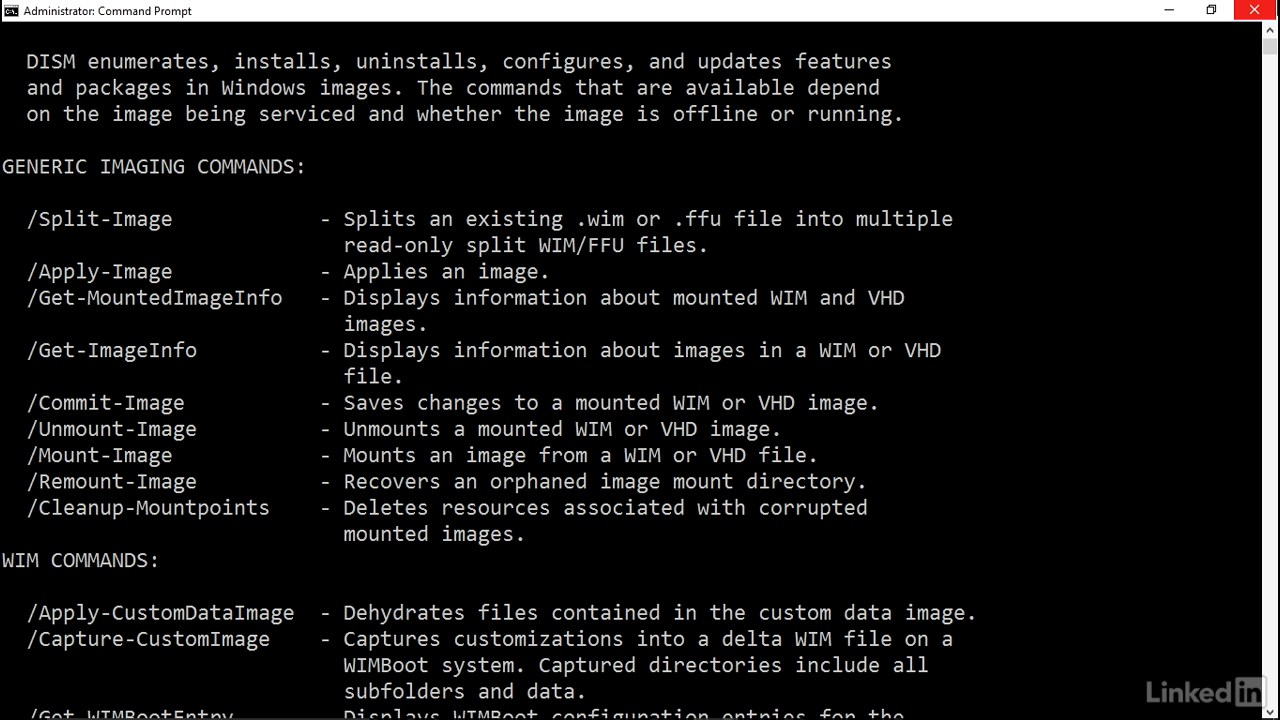Viewport: 1280px width, 720px height.
Task: Click the /Unmount-Image command text
Action: point(111,429)
